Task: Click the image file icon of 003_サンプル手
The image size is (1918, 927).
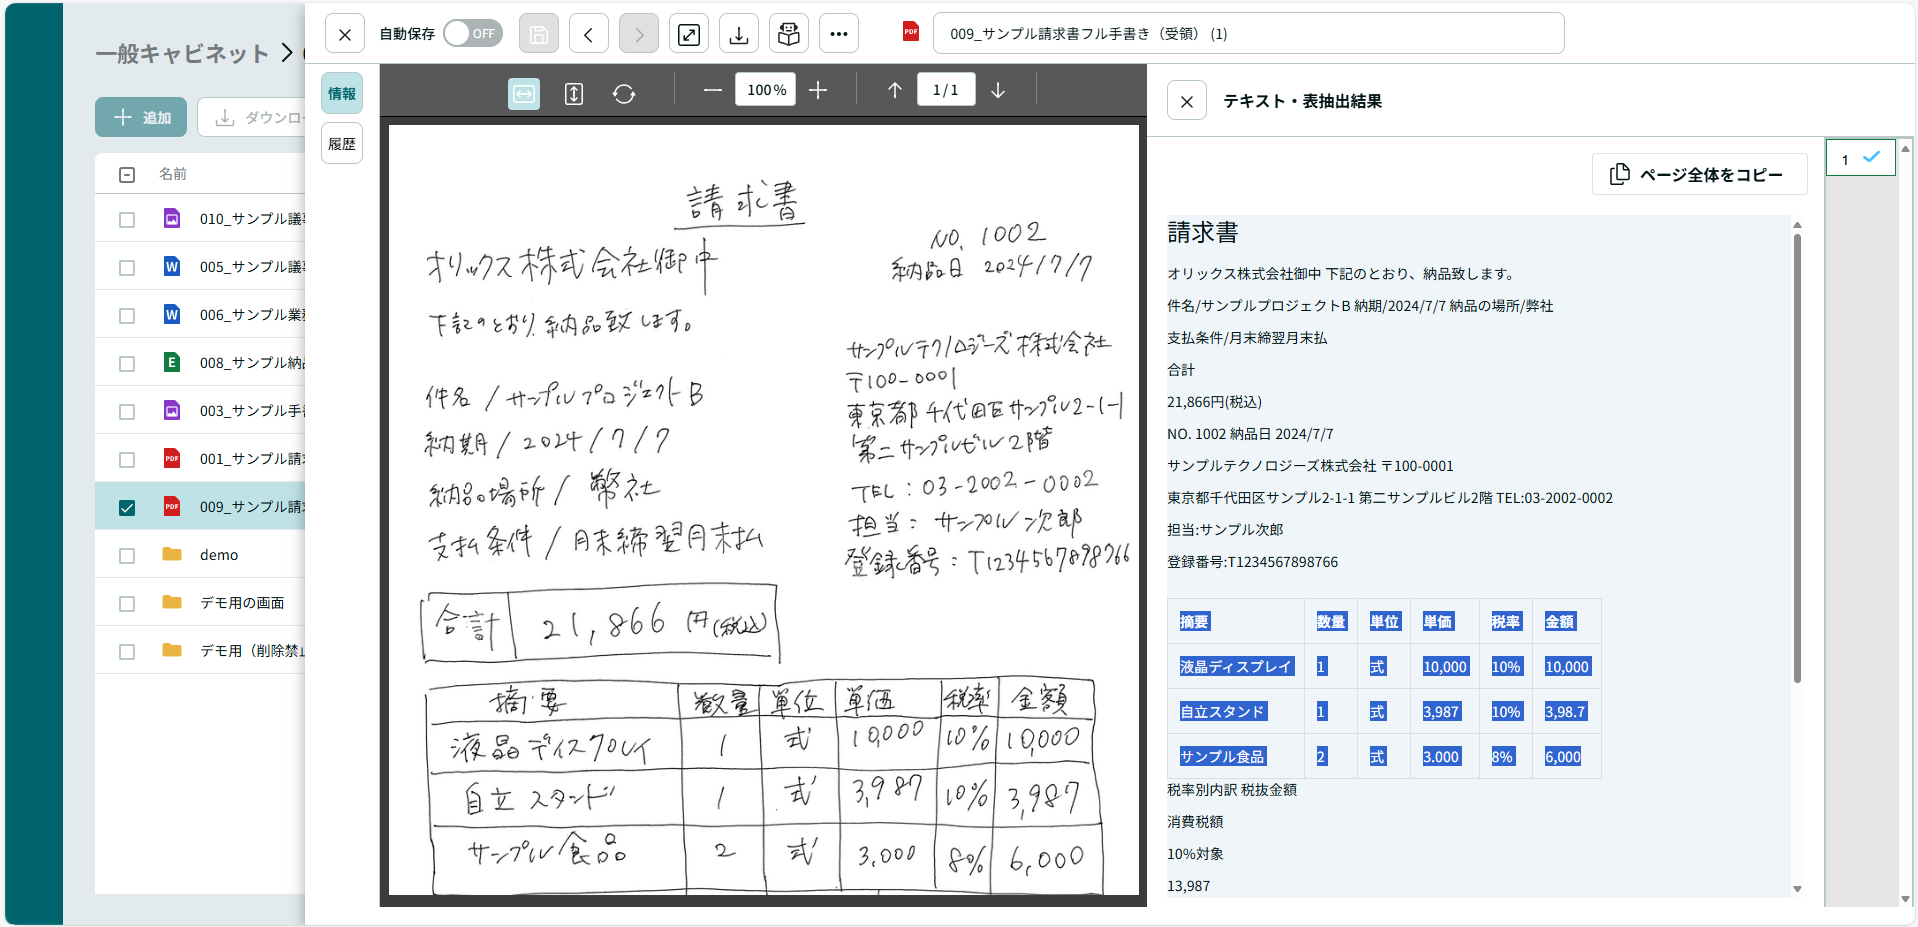Action: click(172, 410)
